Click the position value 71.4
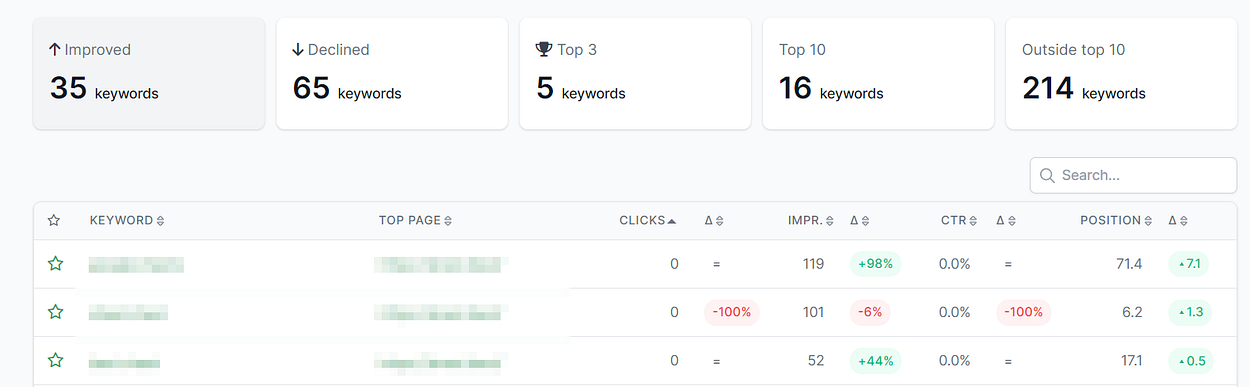1250x387 pixels. [1128, 264]
